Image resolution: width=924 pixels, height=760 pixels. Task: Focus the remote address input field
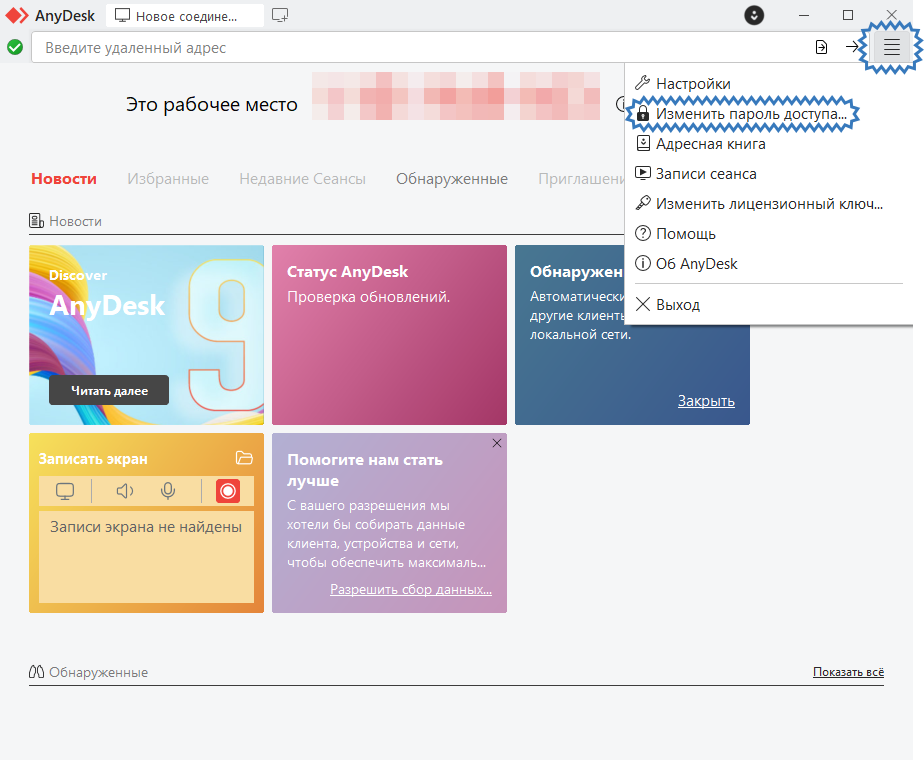[421, 47]
